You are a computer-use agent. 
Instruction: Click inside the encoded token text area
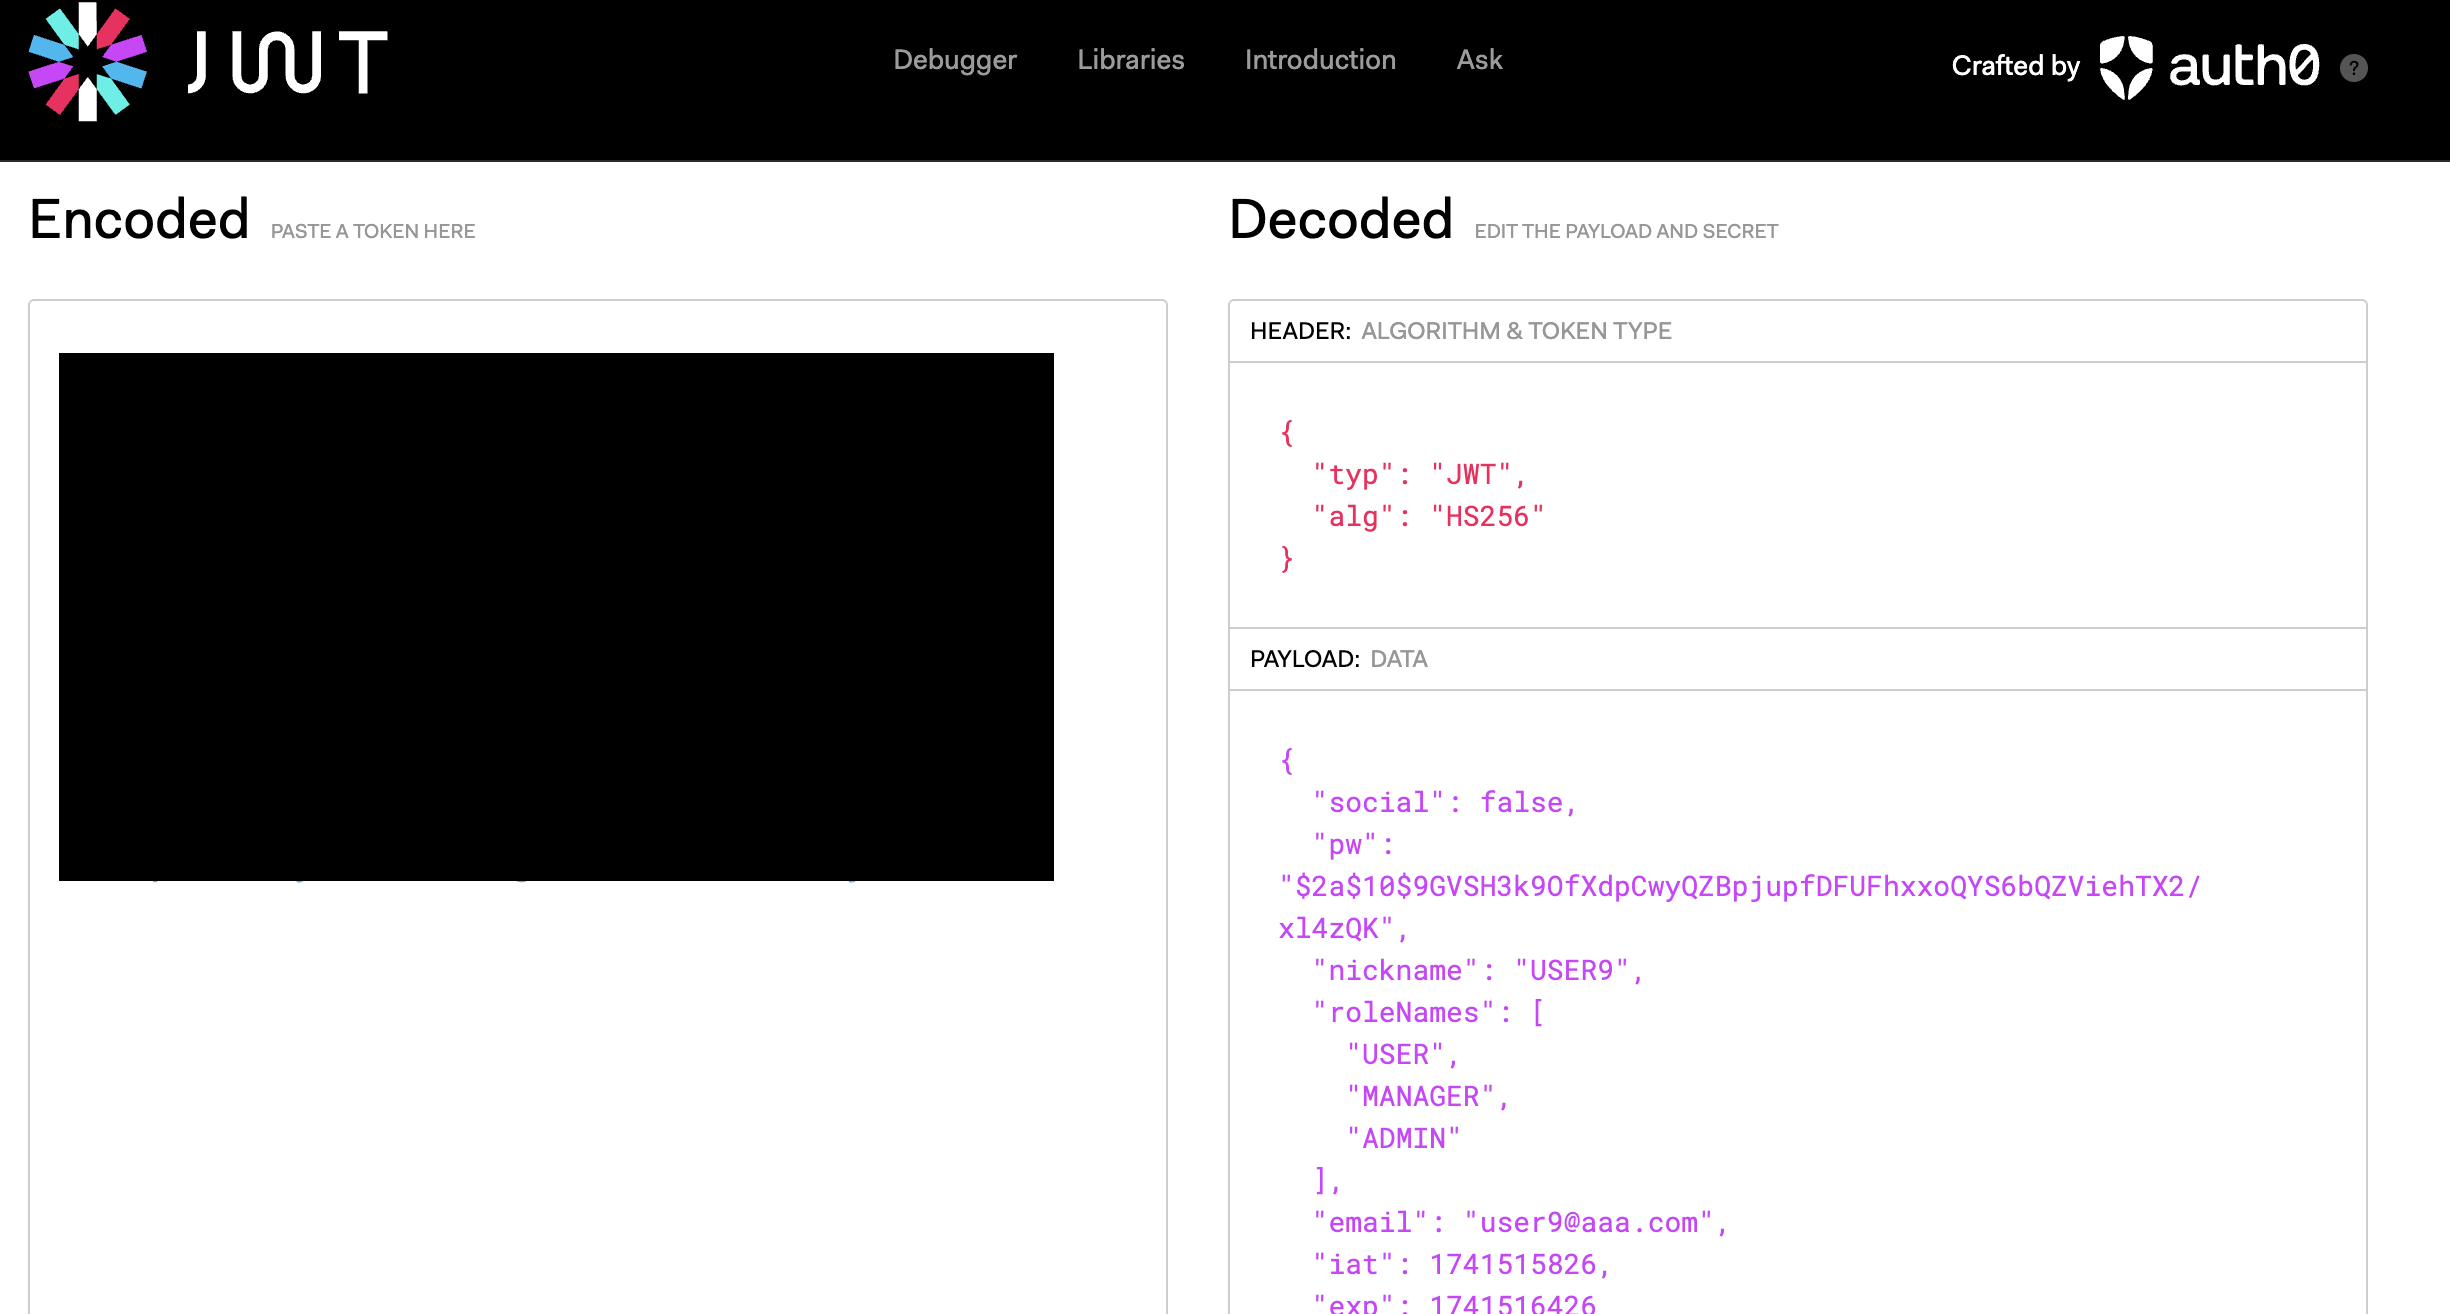pos(556,616)
